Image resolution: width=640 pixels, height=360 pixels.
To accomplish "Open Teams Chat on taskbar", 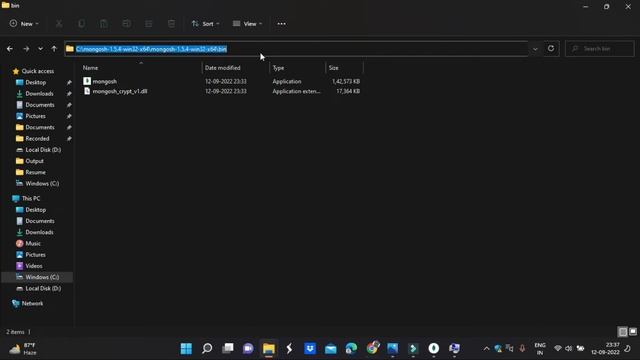I will 248,348.
